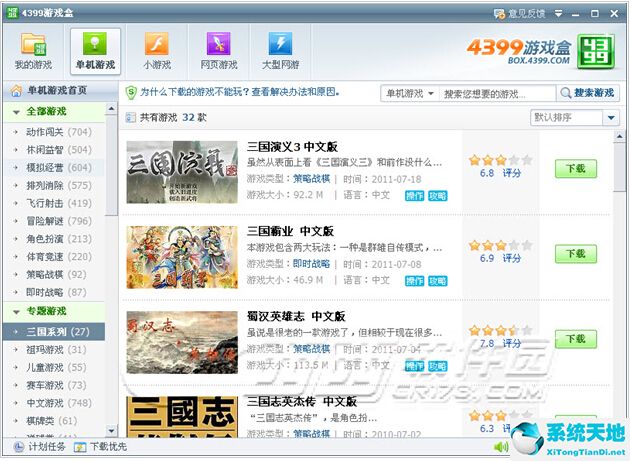The height and width of the screenshot is (461, 630).
Task: Open the 单机游戏 search category dropdown
Action: [x=410, y=94]
